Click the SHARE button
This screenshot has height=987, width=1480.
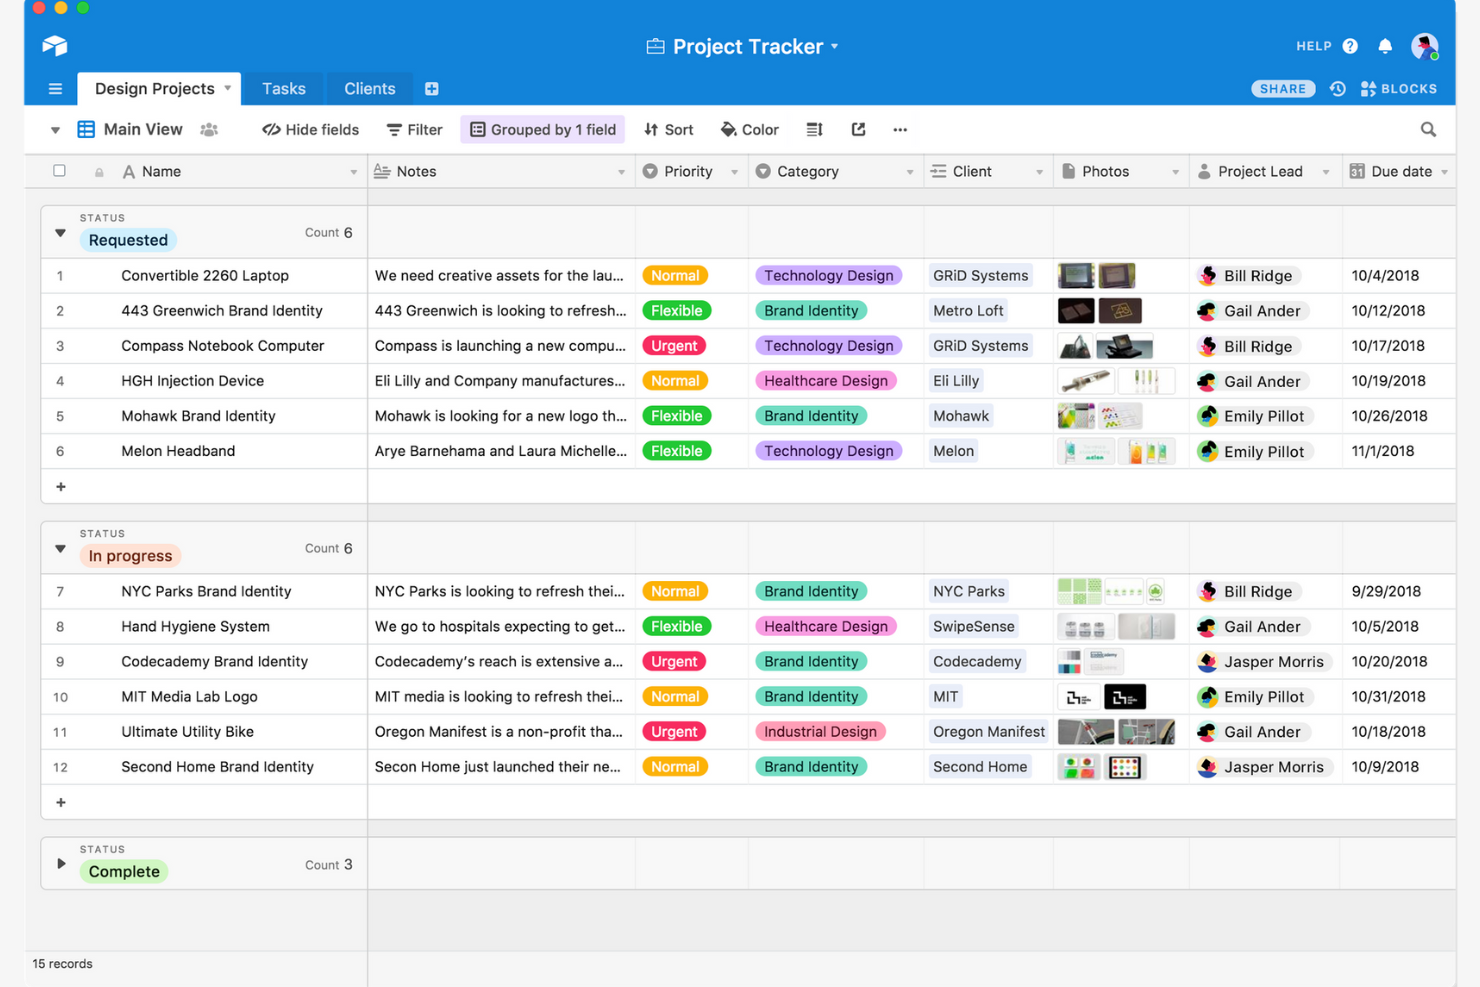tap(1283, 88)
